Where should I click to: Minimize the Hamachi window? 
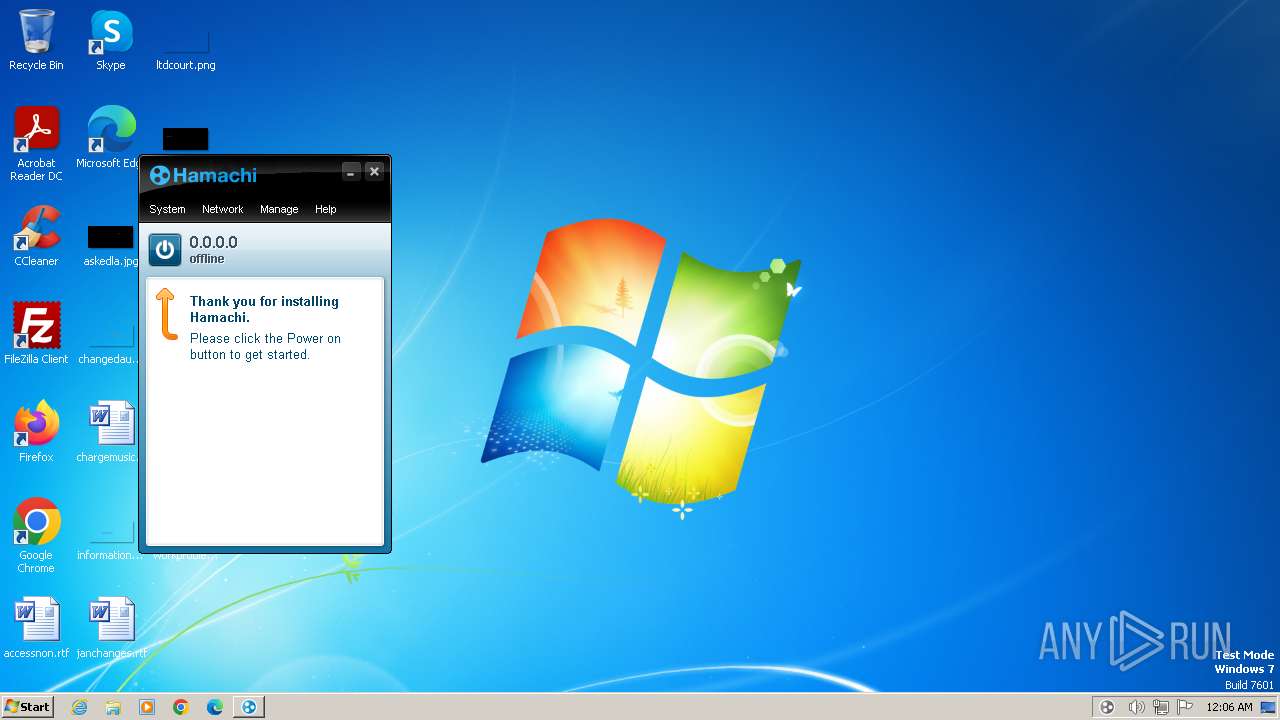pyautogui.click(x=351, y=172)
